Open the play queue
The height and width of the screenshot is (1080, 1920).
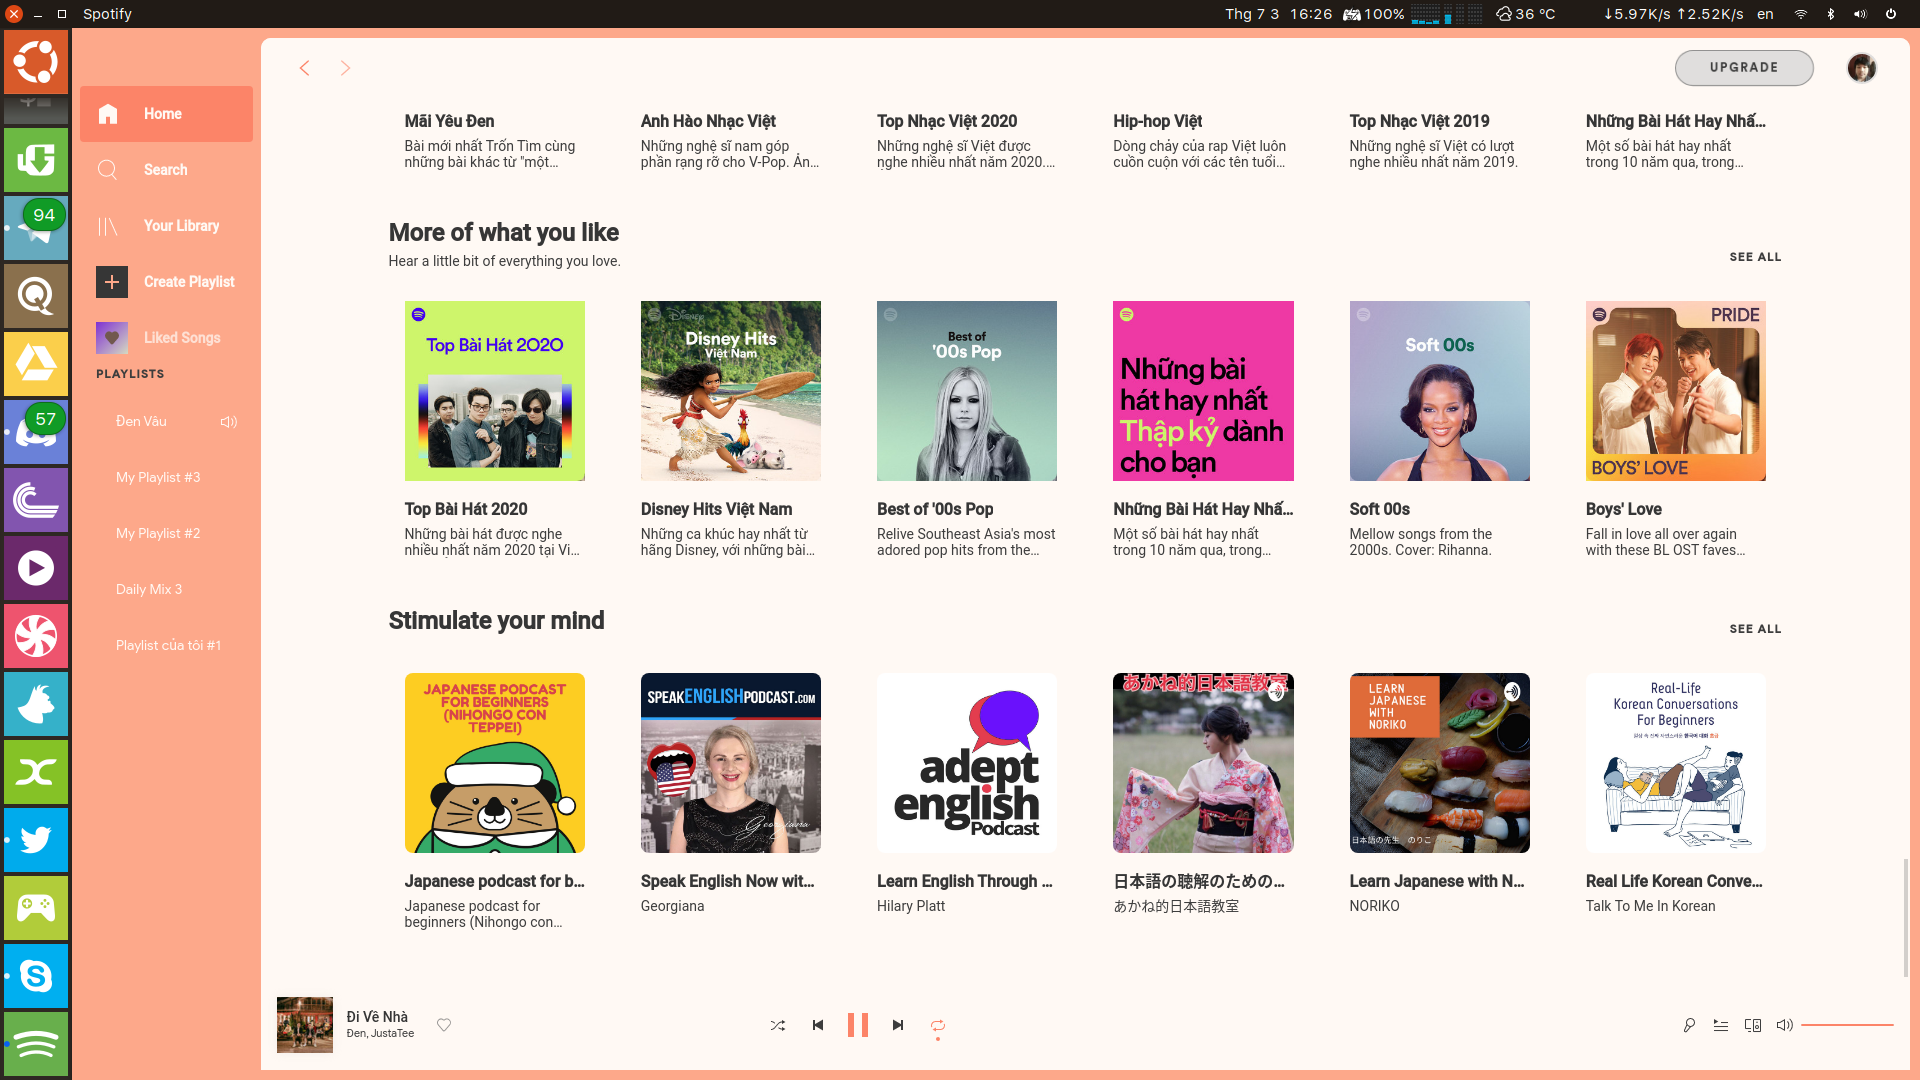(x=1721, y=1025)
